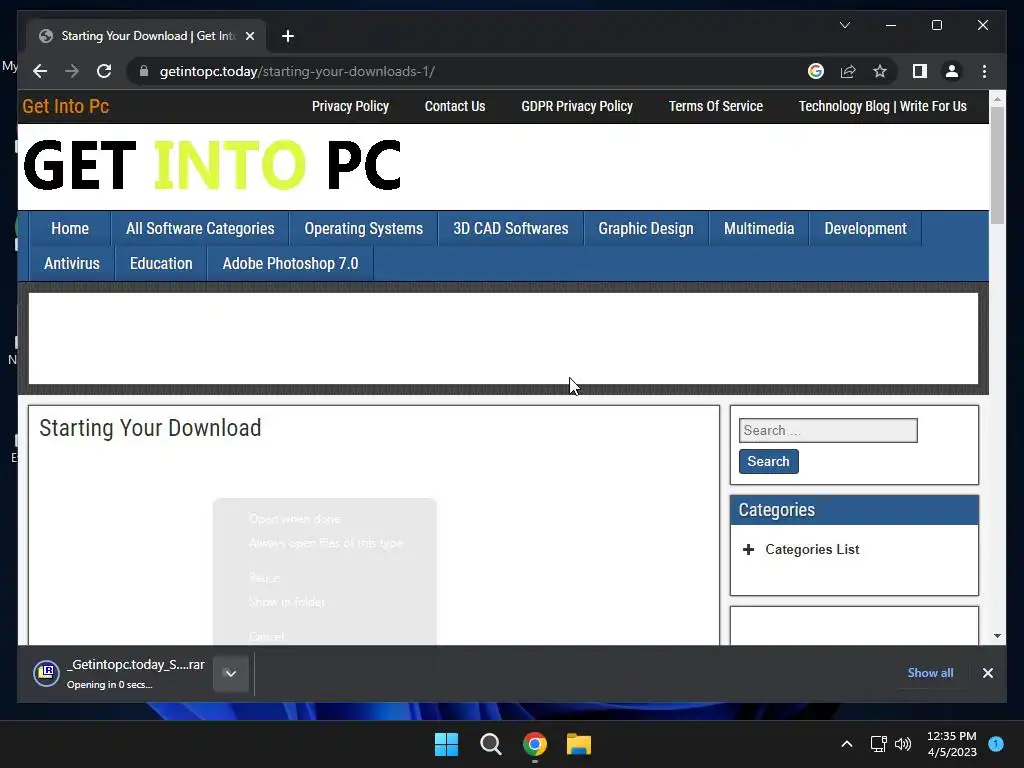Open the Contact Us link
The height and width of the screenshot is (768, 1024).
tap(455, 106)
